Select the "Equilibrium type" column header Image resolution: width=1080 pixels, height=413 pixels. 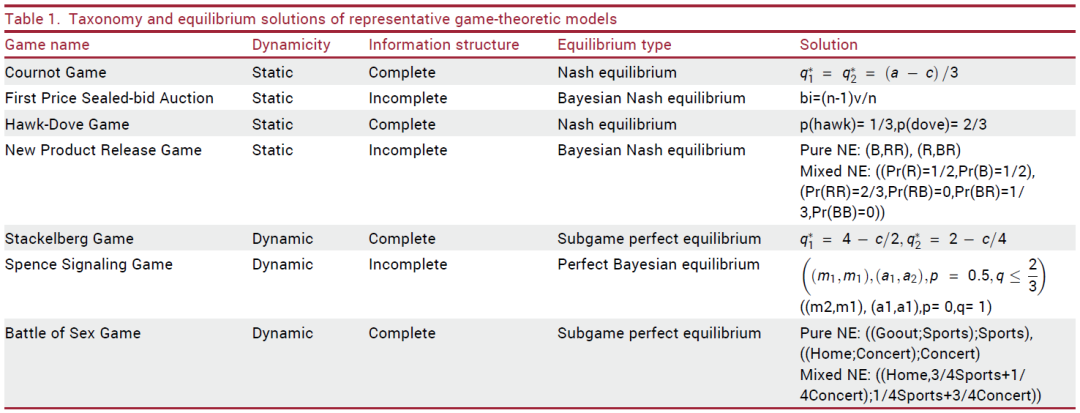[x=614, y=45]
